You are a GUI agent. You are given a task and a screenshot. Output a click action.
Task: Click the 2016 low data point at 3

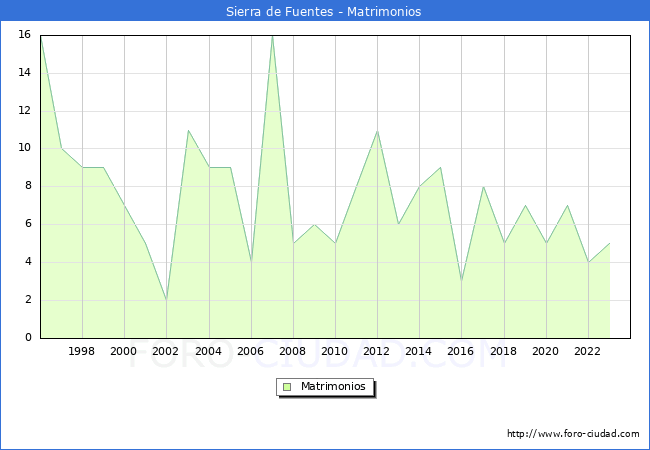point(461,281)
